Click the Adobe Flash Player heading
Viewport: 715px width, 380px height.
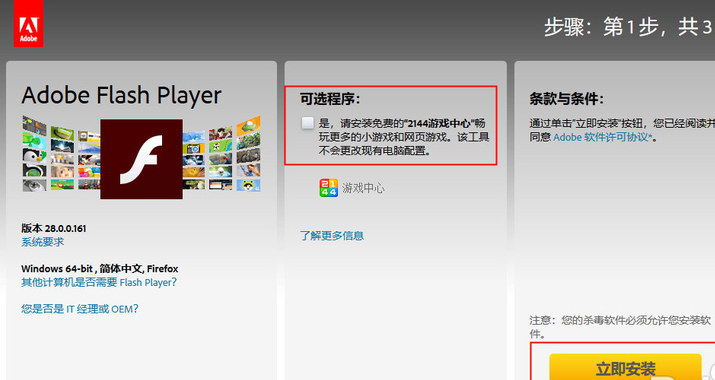point(121,95)
